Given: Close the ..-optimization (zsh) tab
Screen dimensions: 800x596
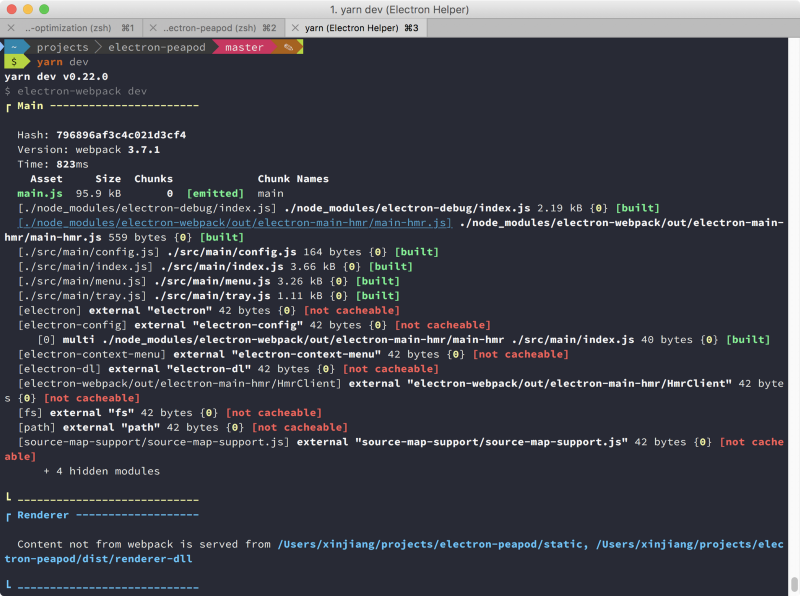Looking at the screenshot, I should click(x=11, y=28).
